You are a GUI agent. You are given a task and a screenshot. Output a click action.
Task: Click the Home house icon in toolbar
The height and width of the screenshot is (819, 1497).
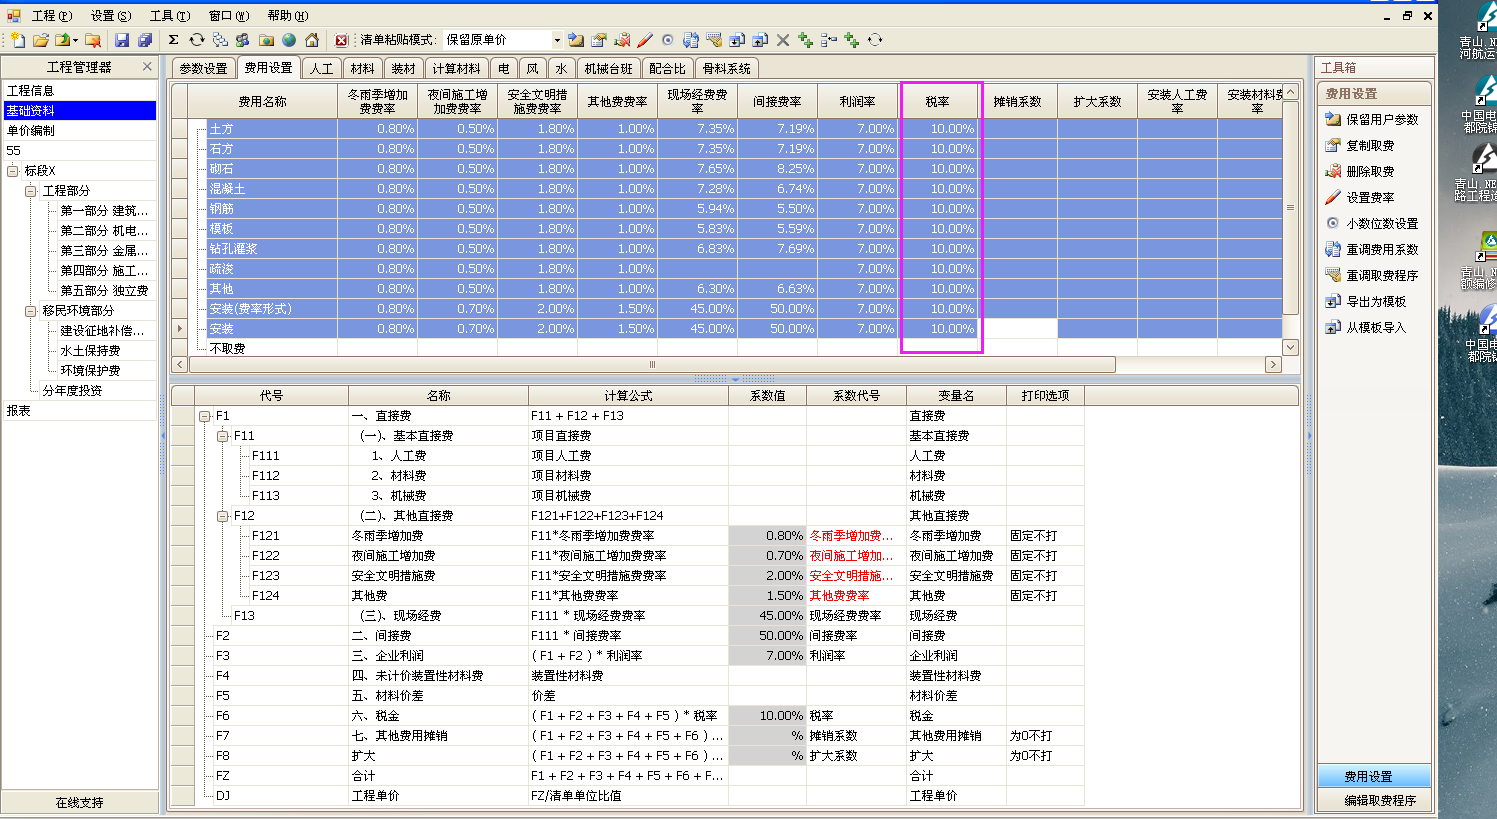pyautogui.click(x=312, y=40)
